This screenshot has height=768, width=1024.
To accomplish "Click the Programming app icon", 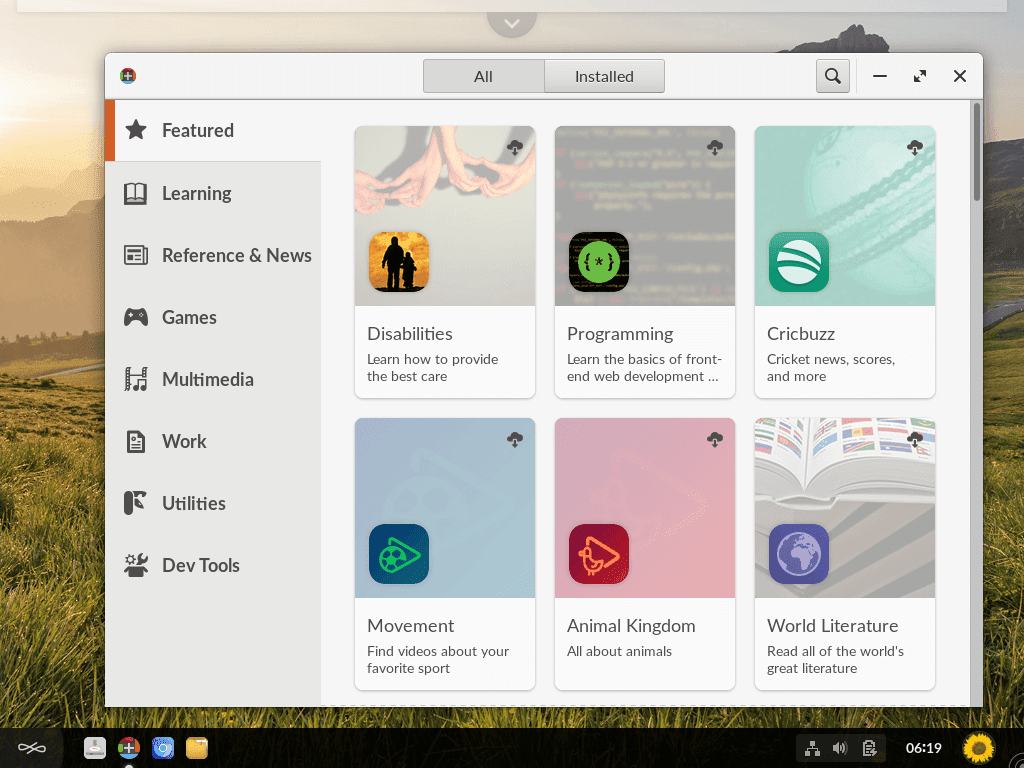I will tap(599, 262).
